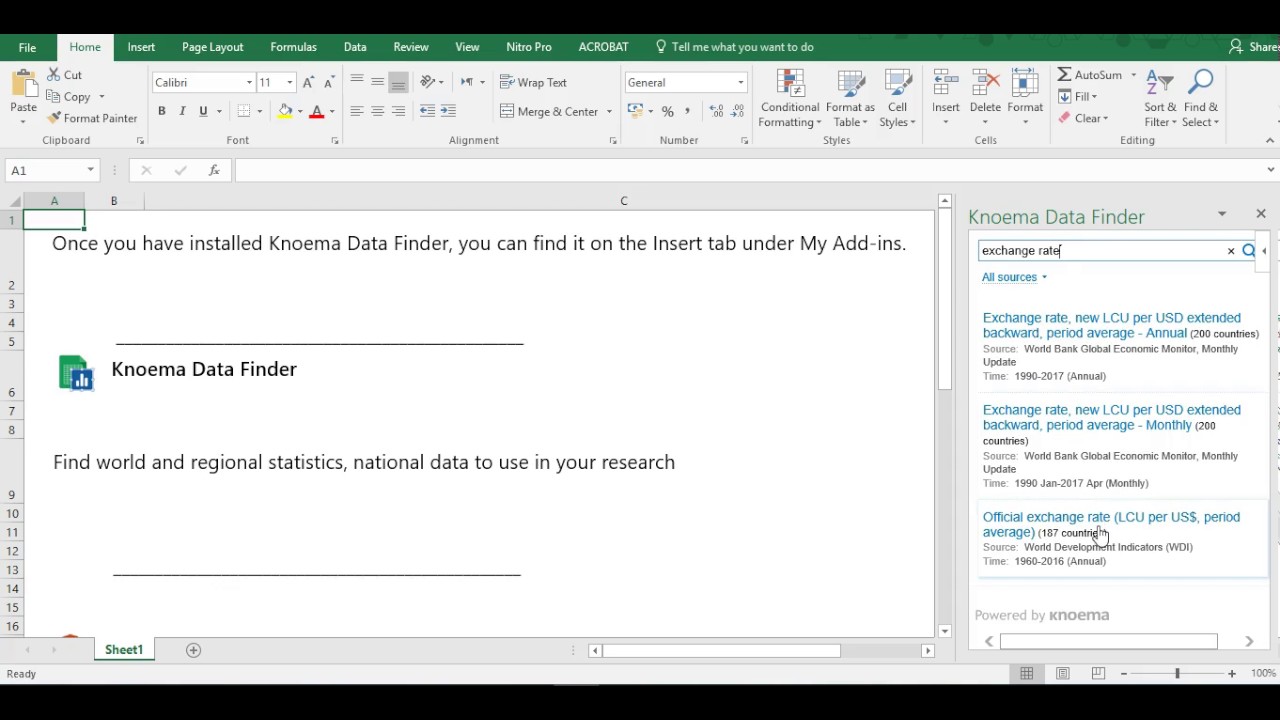Switch to Page Layout tab
This screenshot has height=720, width=1280.
[x=212, y=47]
